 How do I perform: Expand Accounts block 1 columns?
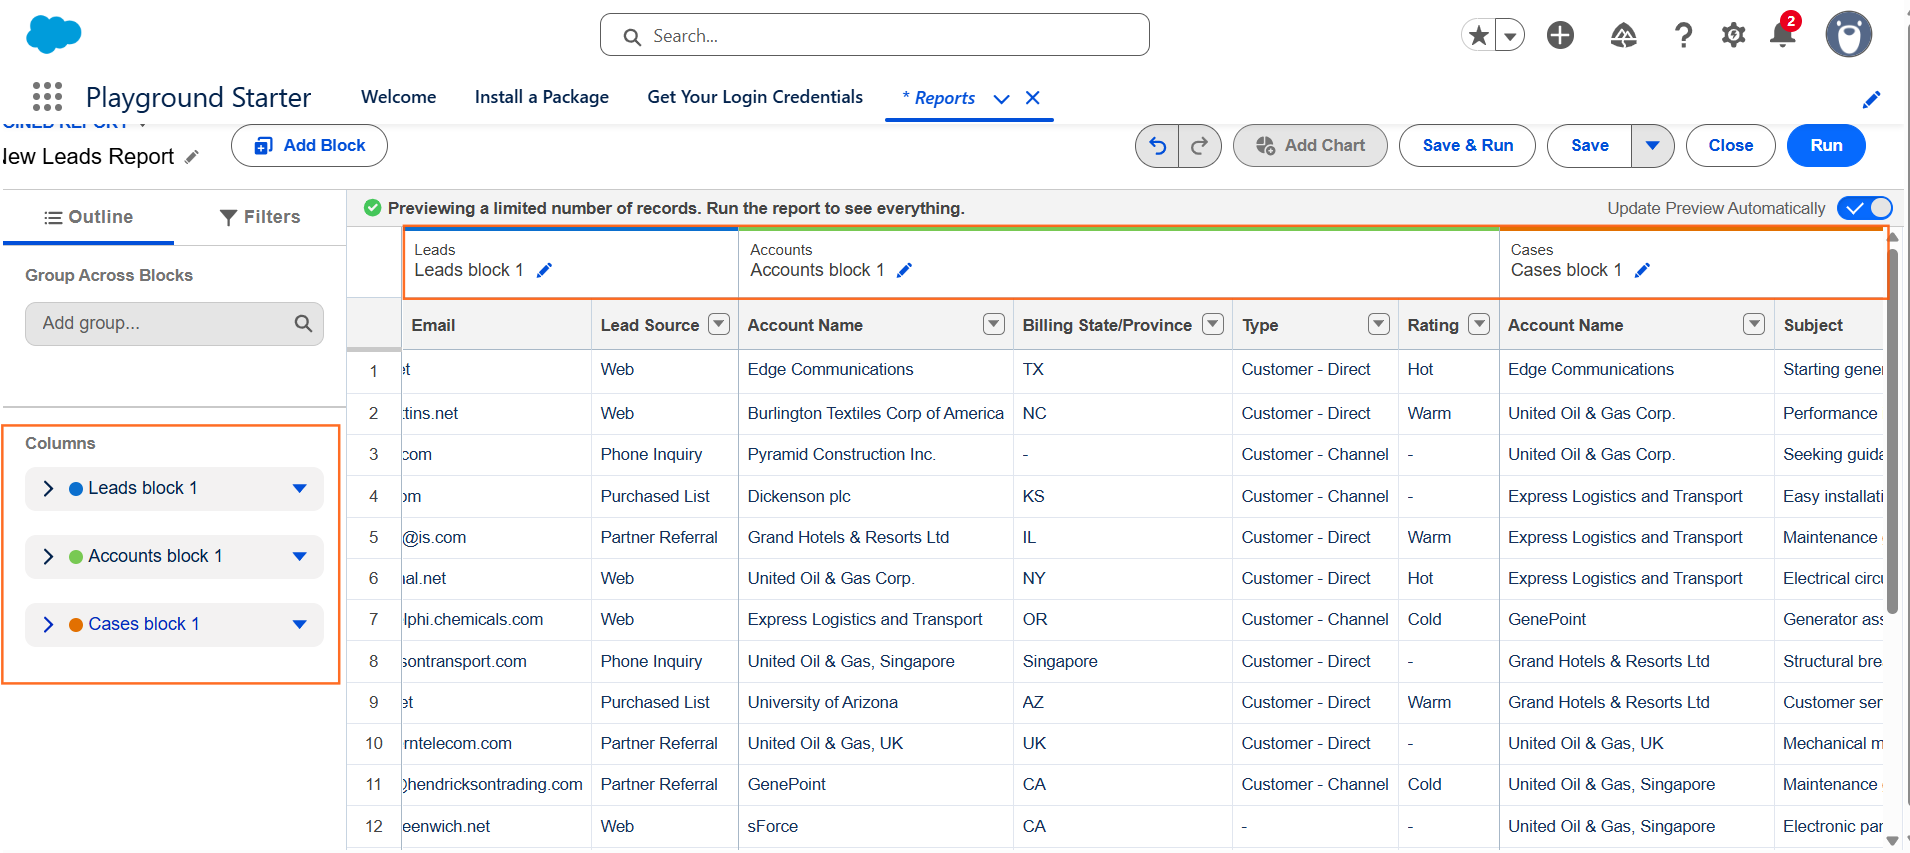coord(48,556)
